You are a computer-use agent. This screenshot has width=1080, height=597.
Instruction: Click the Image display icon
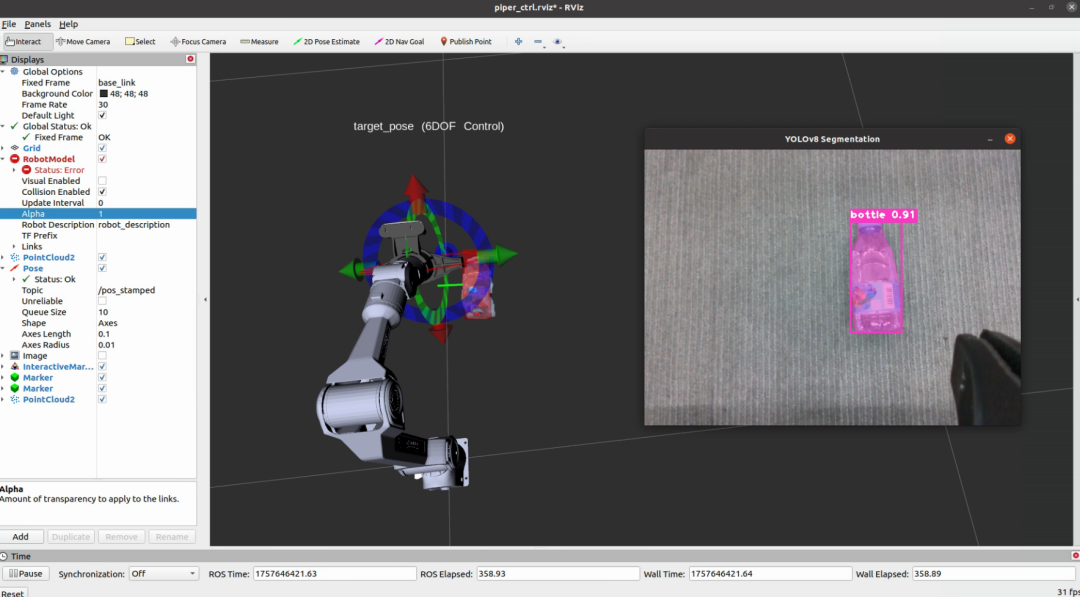(x=14, y=356)
